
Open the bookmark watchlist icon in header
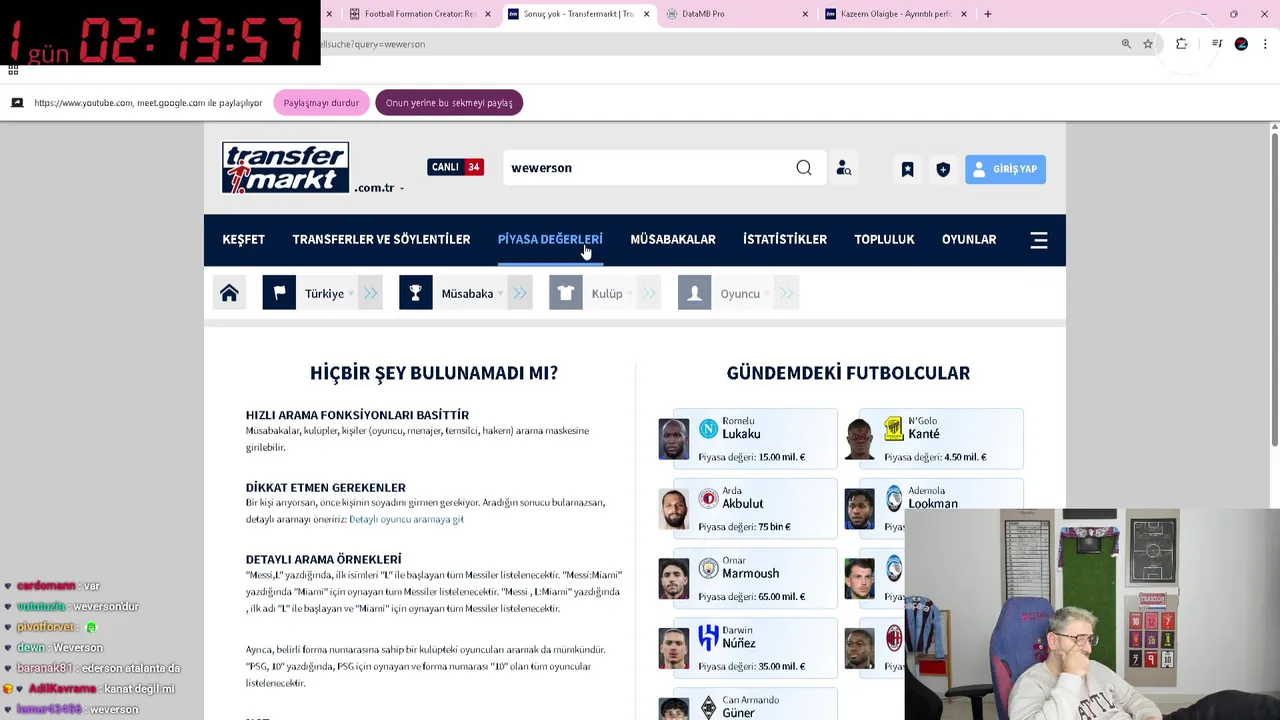(907, 169)
